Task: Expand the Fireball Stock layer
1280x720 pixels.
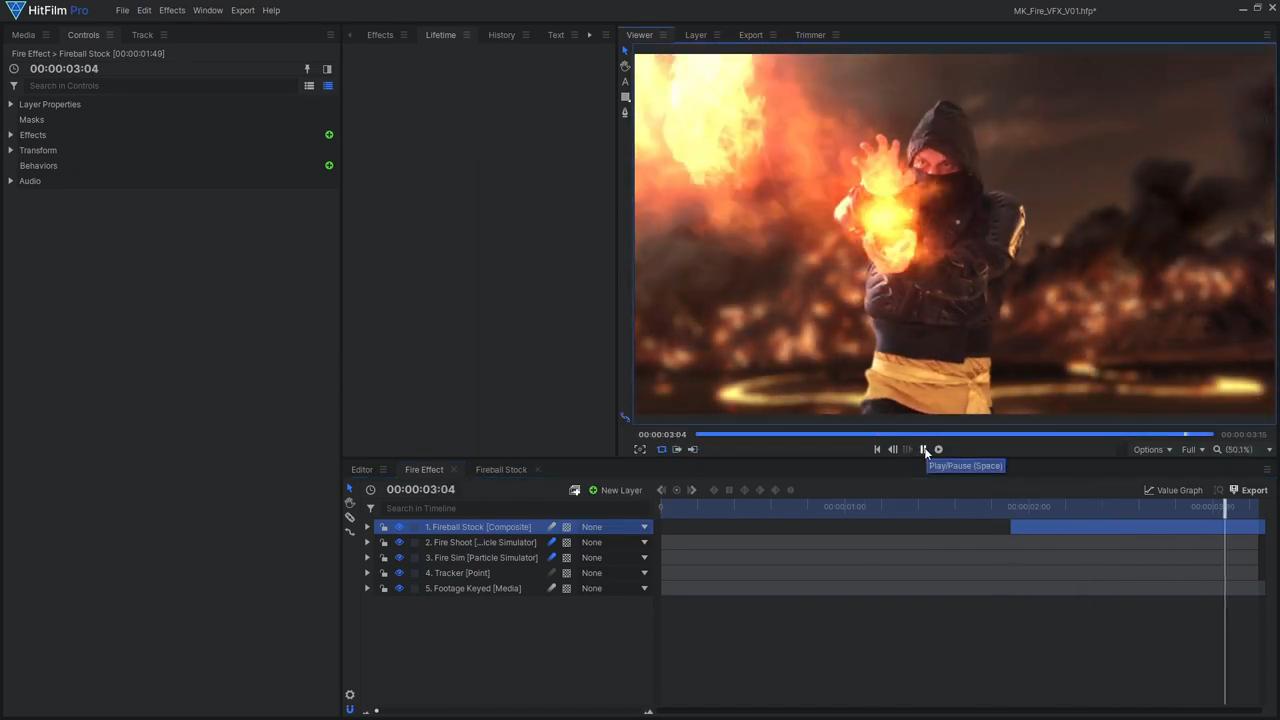Action: 367,527
